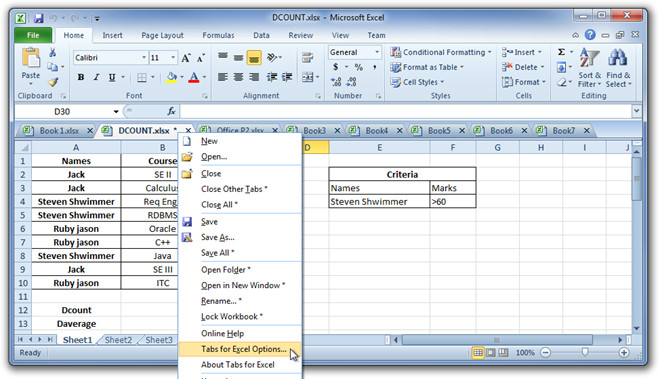Expand the formula bar with the right arrow

tap(636, 111)
